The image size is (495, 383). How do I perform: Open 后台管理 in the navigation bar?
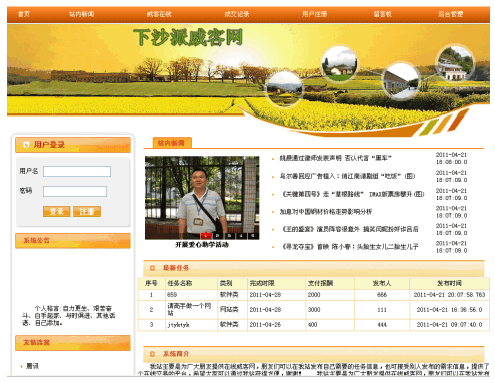(x=450, y=14)
